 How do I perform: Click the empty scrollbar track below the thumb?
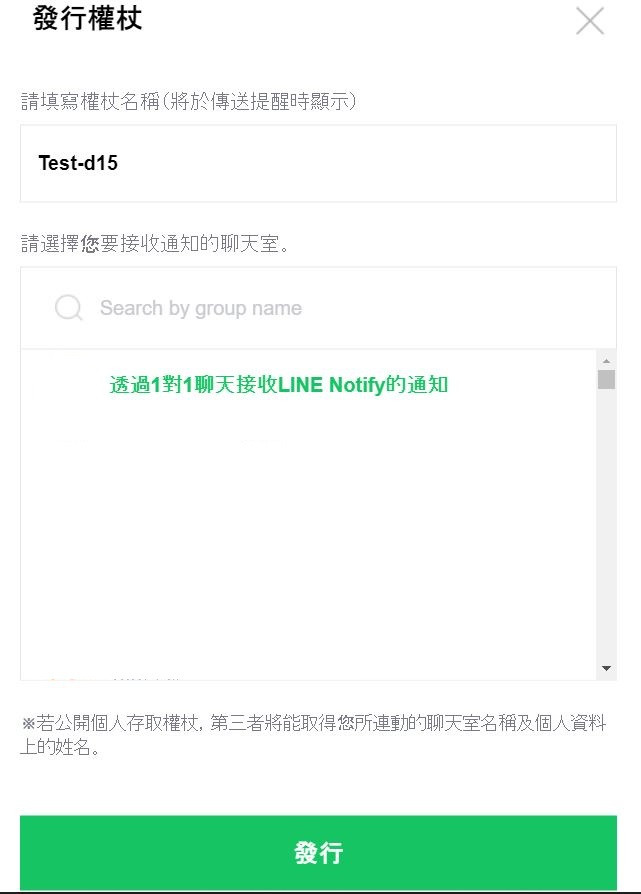point(606,524)
